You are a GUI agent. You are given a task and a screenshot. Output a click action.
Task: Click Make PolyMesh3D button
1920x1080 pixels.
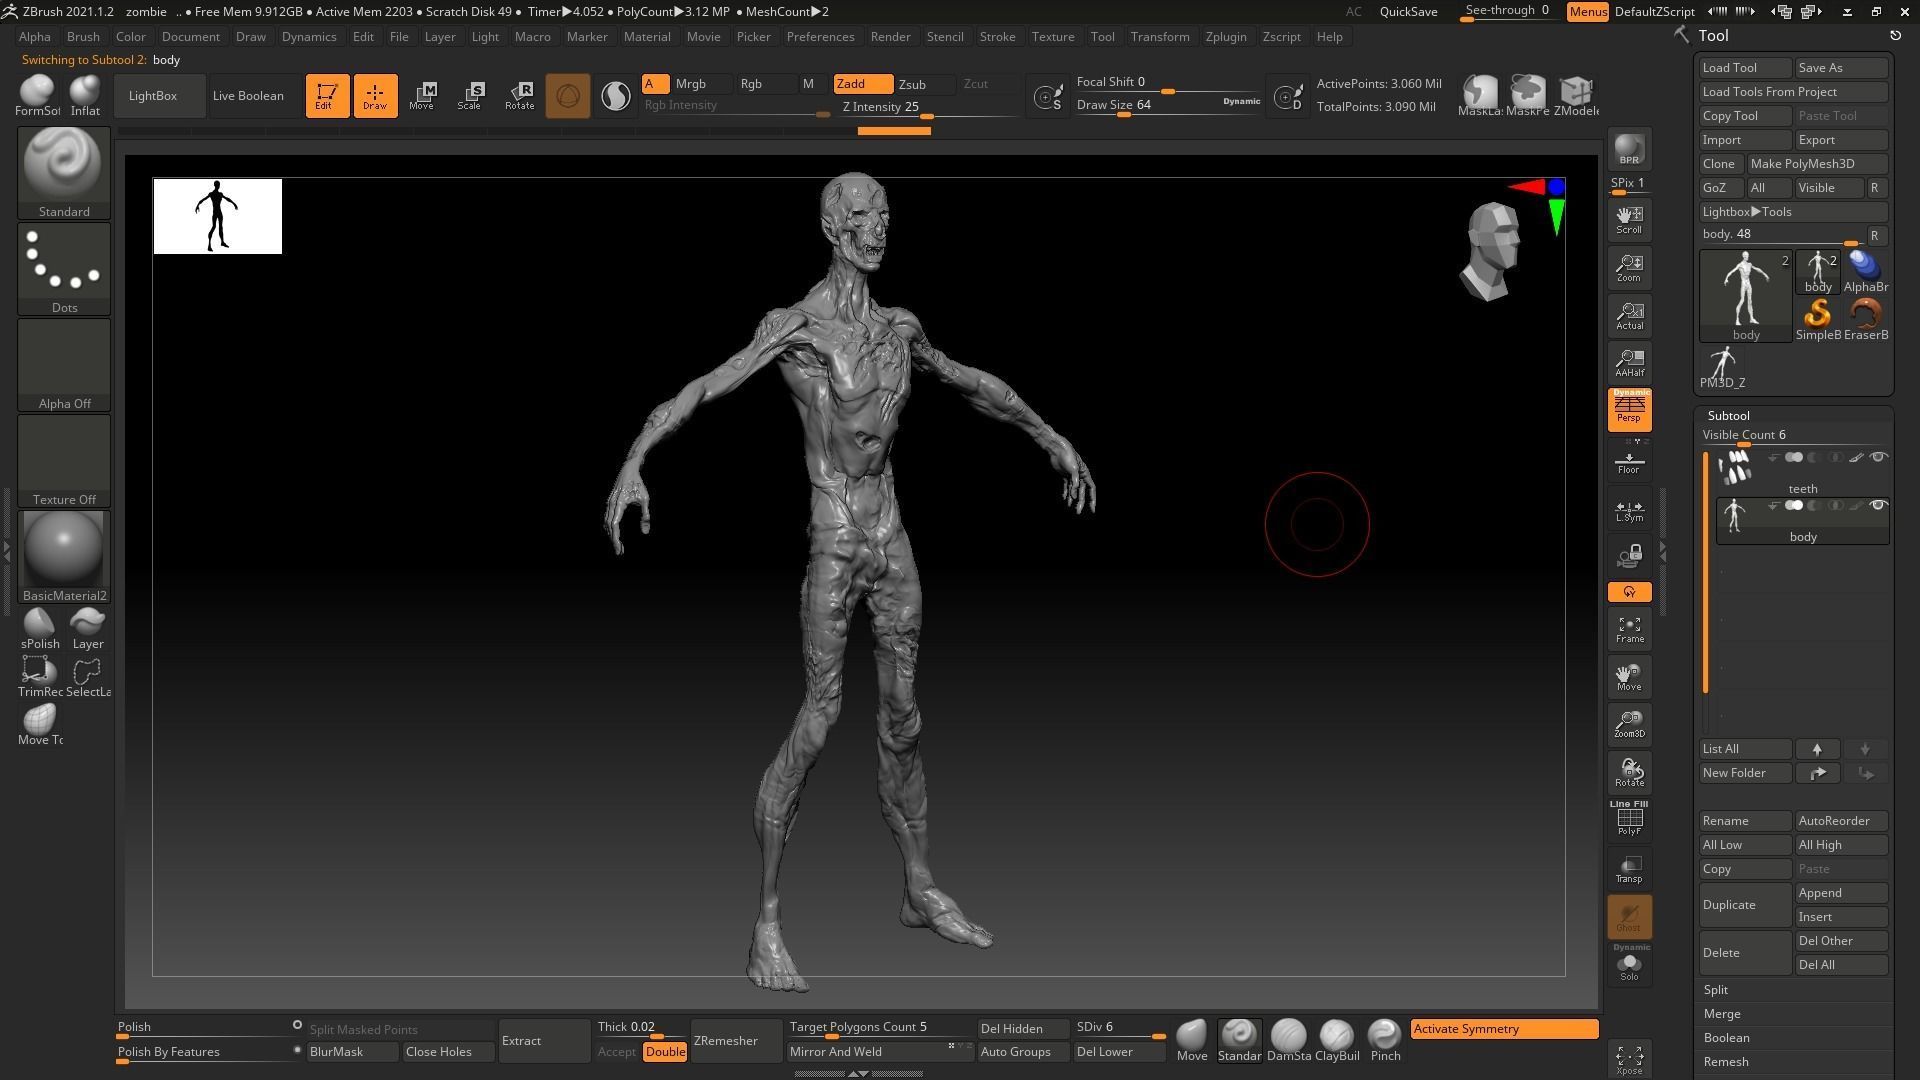tap(1818, 164)
